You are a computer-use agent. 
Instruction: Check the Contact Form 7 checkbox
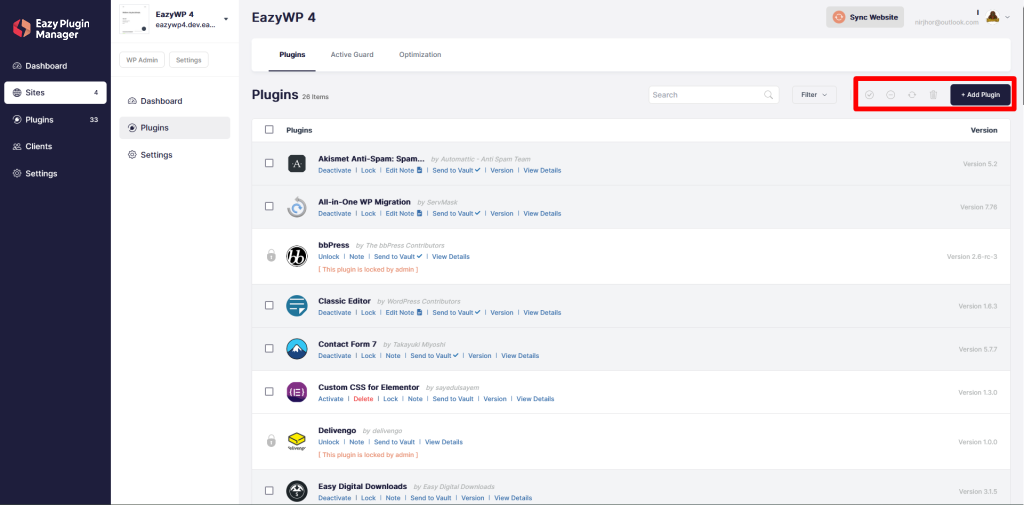click(269, 348)
